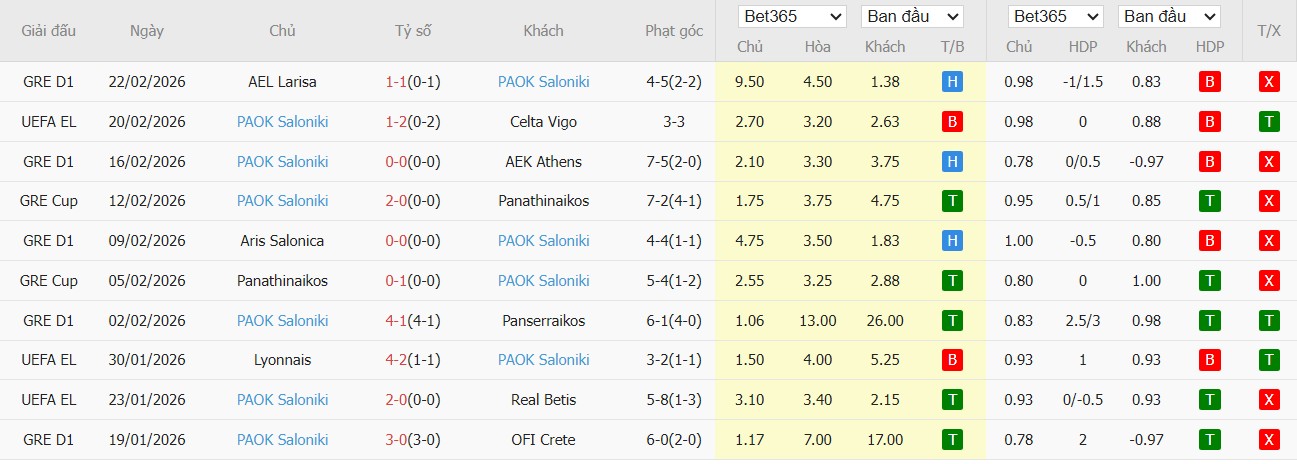Click the red B result badge in the Celta Vigo row
This screenshot has height=464, width=1297.
pyautogui.click(x=952, y=122)
